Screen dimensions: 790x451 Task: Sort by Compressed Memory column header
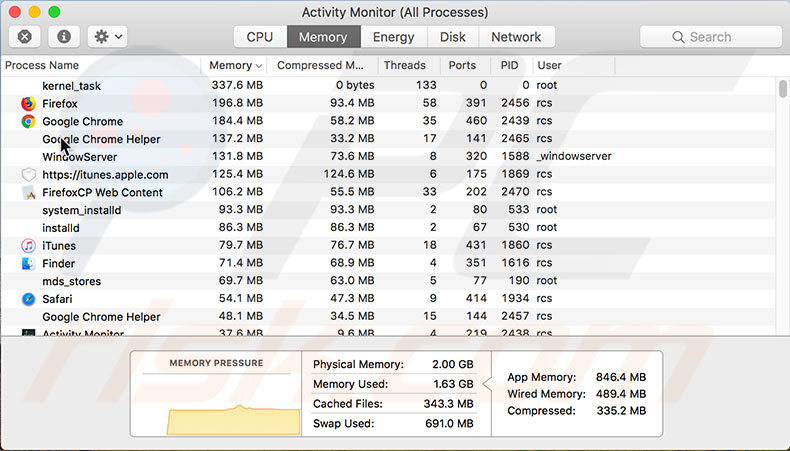320,66
